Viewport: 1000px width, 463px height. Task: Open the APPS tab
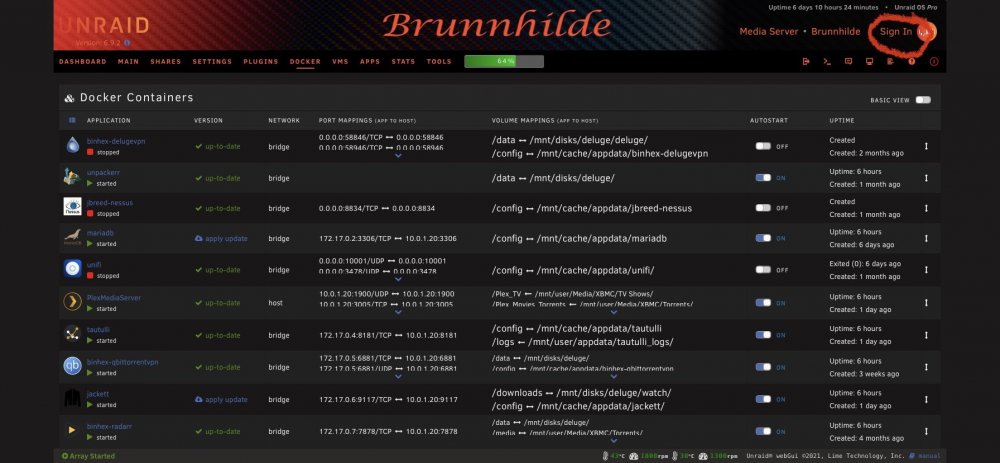click(370, 62)
